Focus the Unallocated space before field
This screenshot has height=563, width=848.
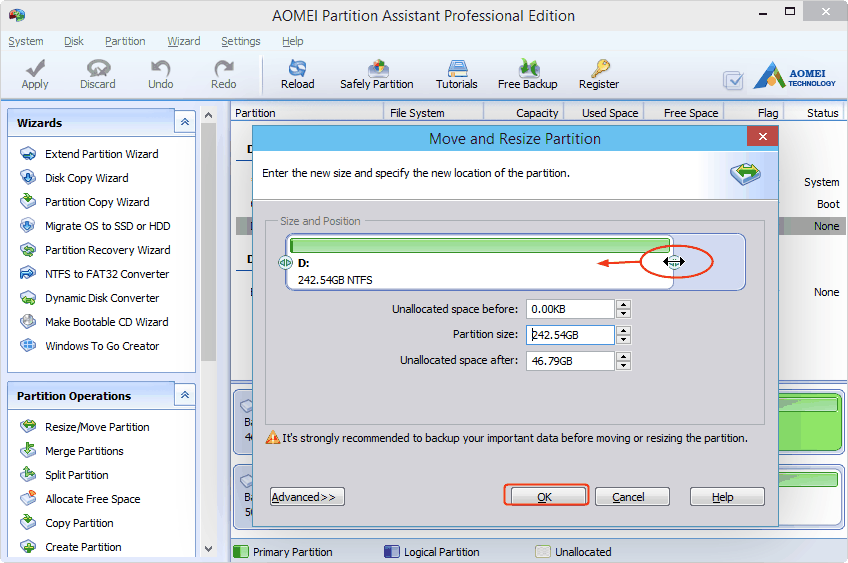point(570,309)
